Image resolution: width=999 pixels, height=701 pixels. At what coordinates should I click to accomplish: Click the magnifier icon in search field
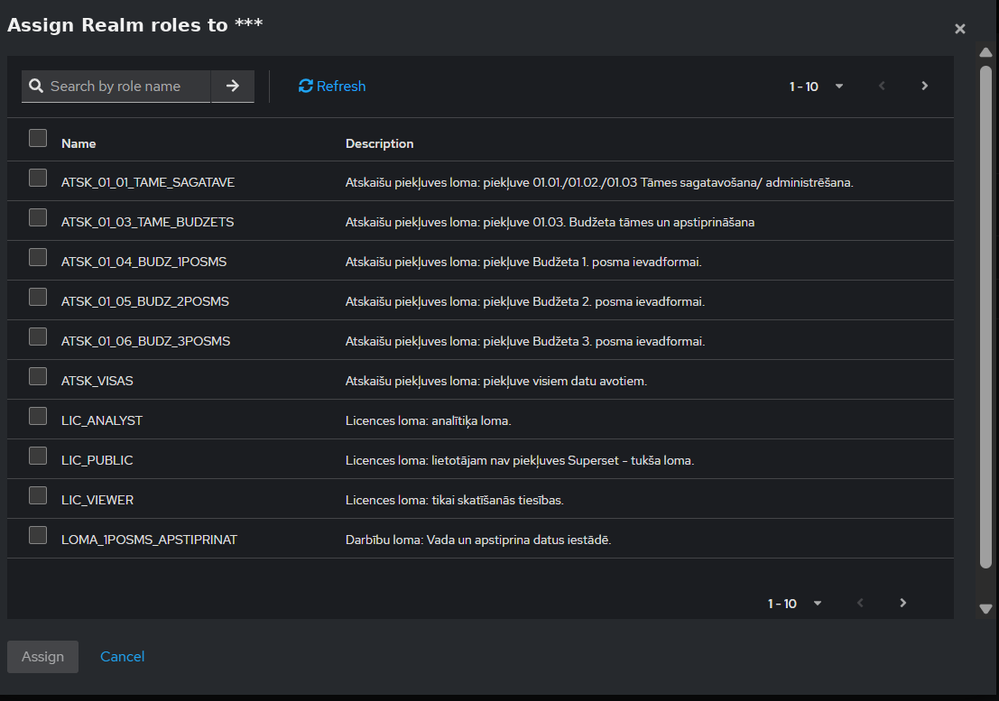click(x=36, y=86)
